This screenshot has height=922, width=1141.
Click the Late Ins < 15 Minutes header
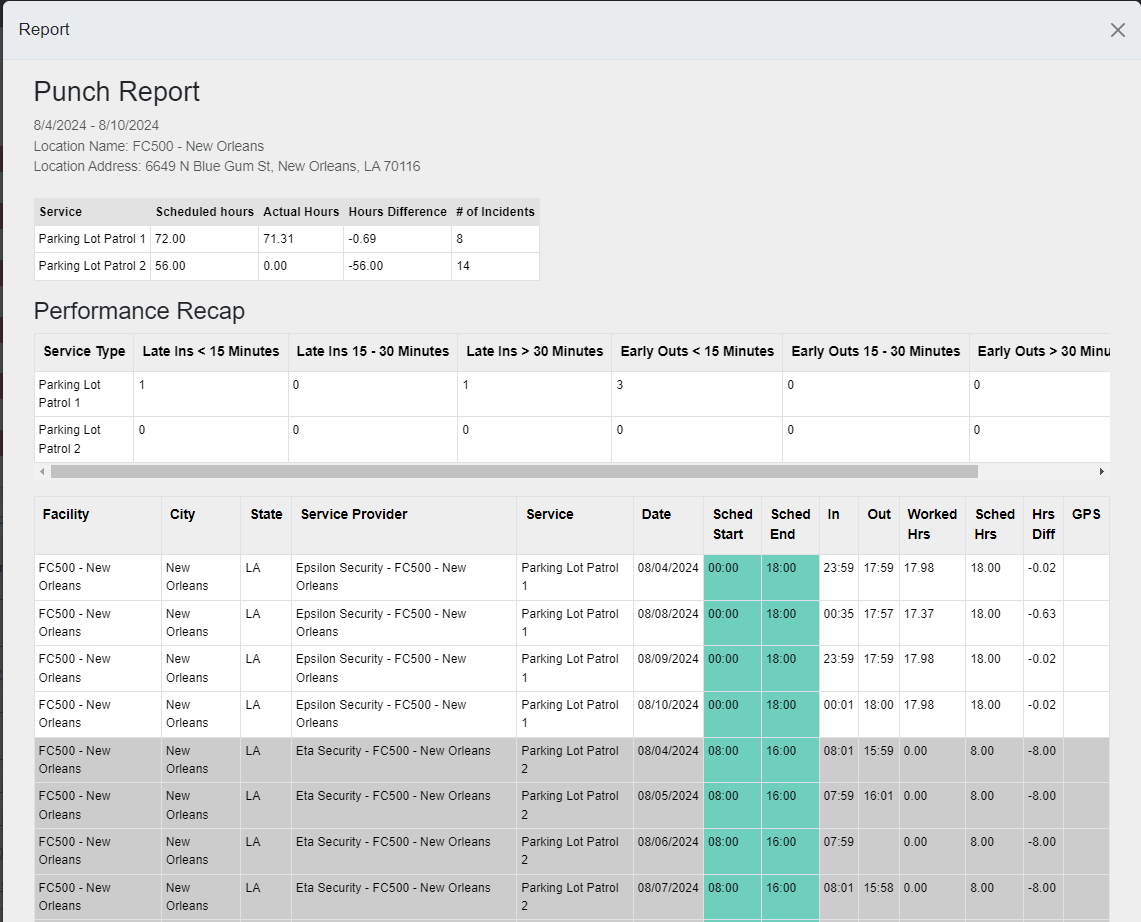[210, 351]
